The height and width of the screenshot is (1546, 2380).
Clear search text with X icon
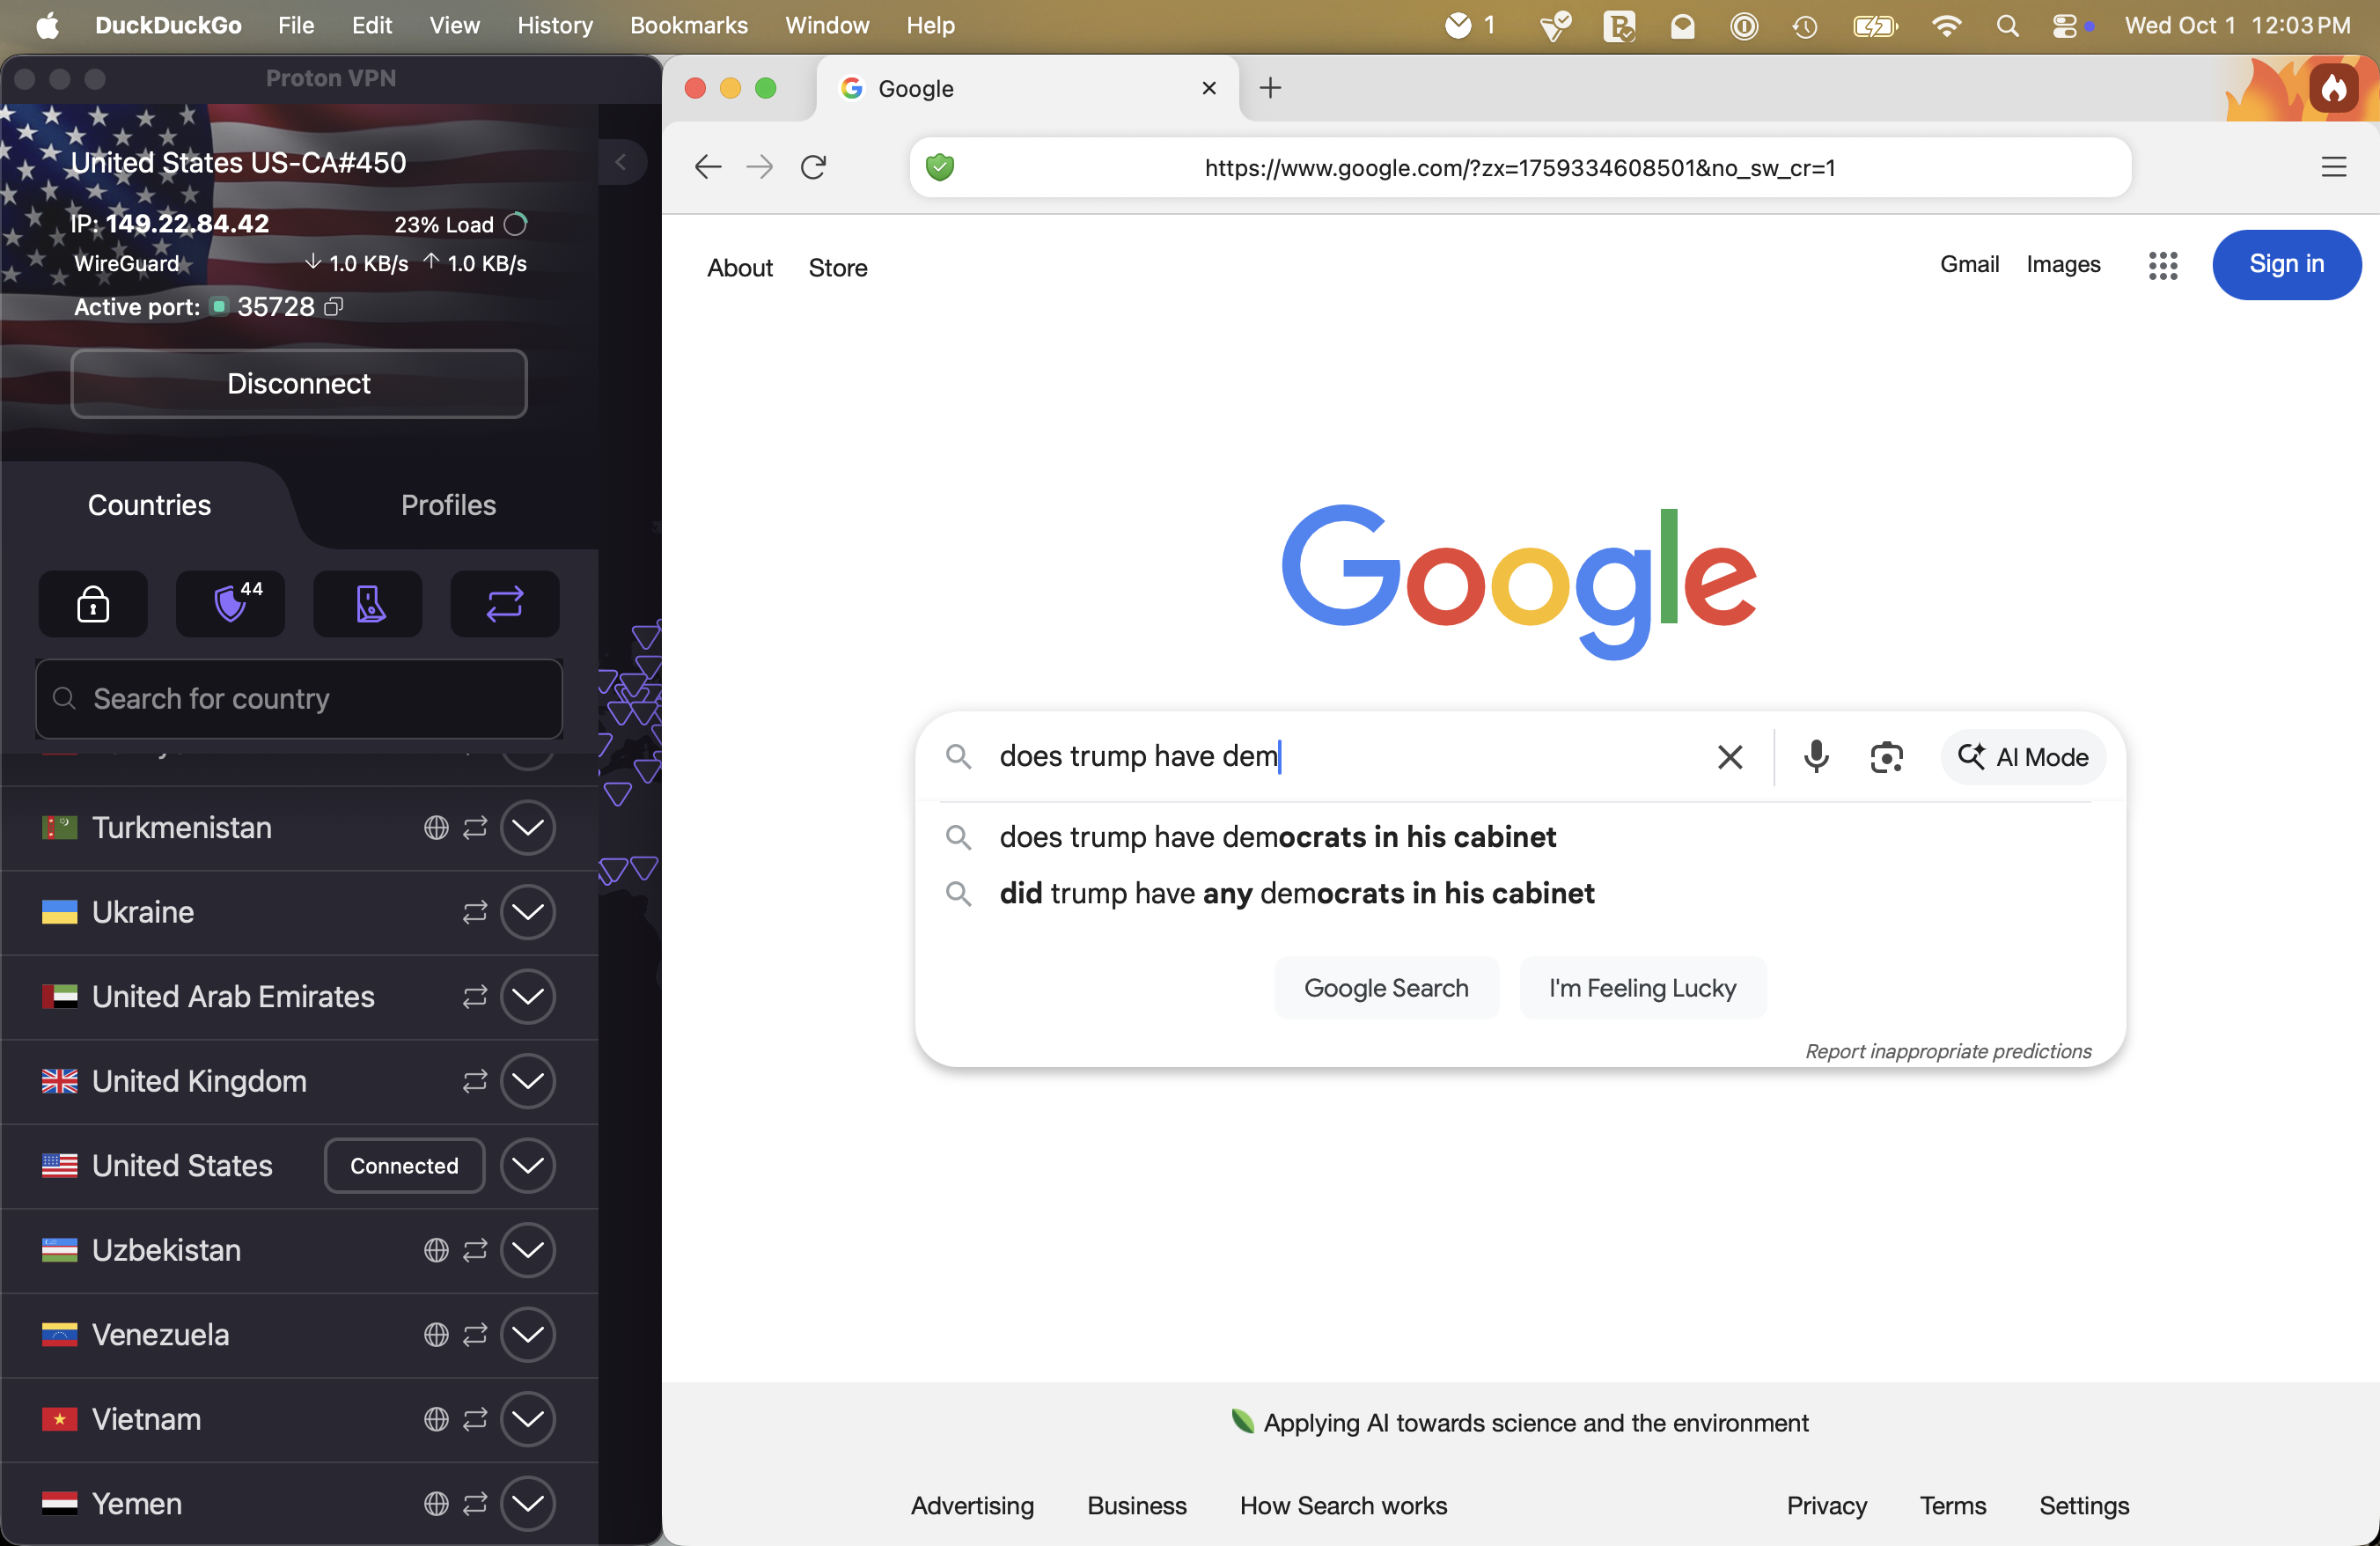point(1730,757)
